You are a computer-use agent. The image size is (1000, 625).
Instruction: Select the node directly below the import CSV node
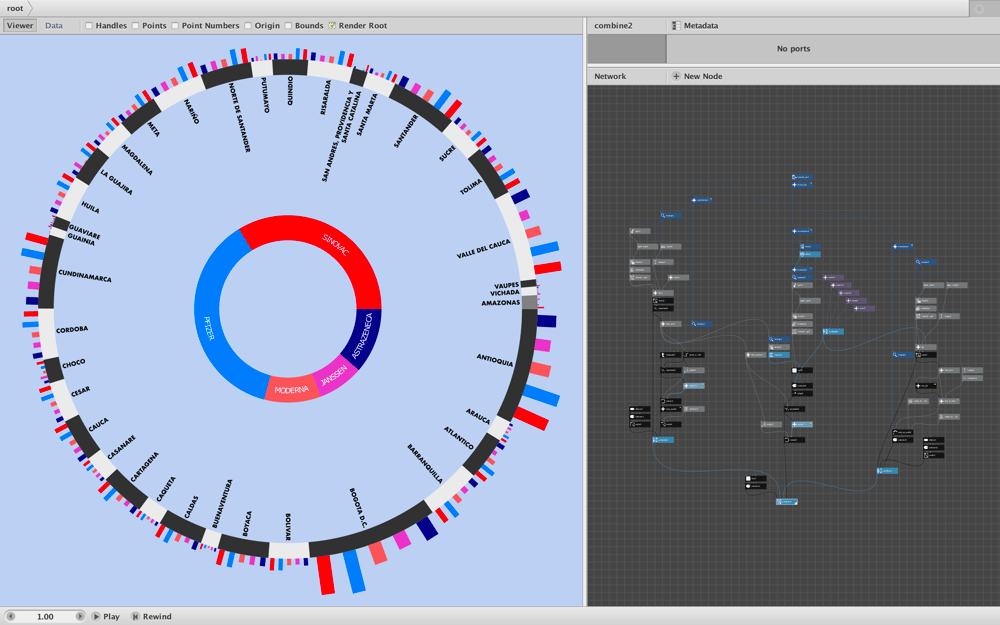[802, 184]
